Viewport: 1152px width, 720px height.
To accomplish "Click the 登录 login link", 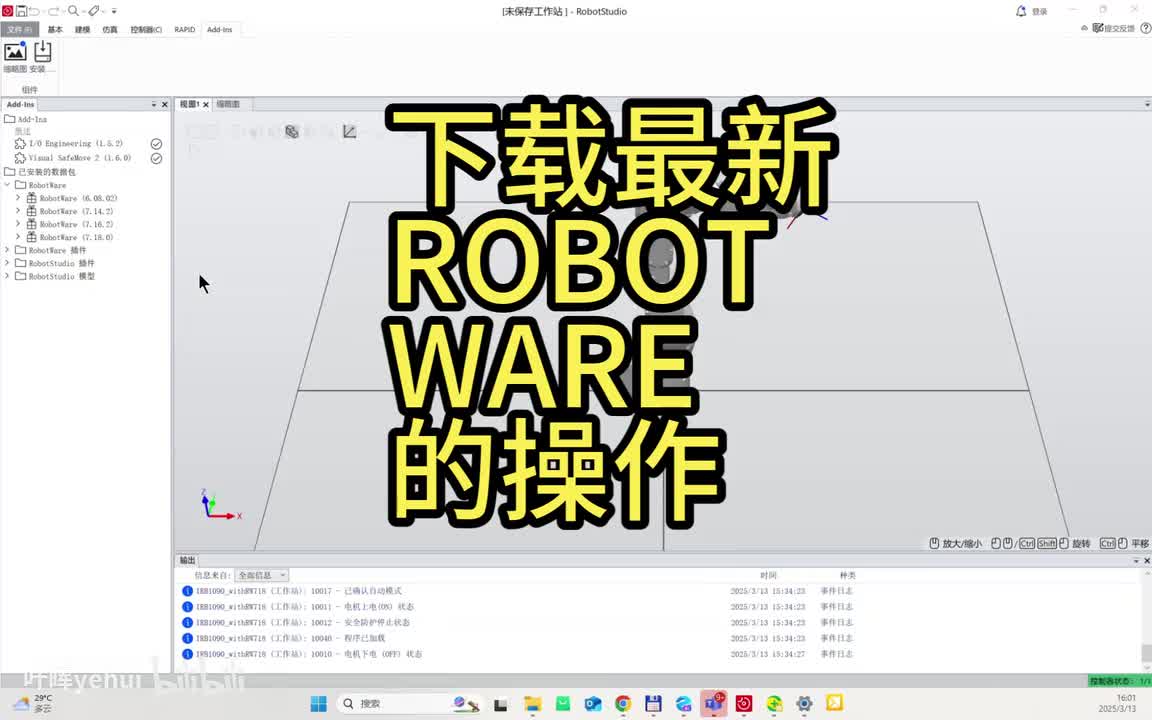I will coord(1040,12).
